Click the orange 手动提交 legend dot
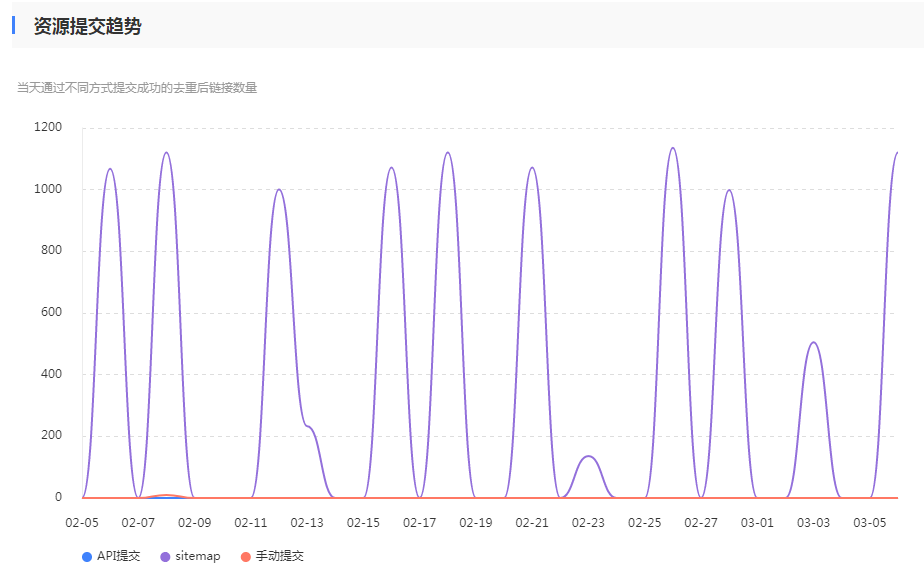Viewport: 924px width, 565px height. (246, 557)
